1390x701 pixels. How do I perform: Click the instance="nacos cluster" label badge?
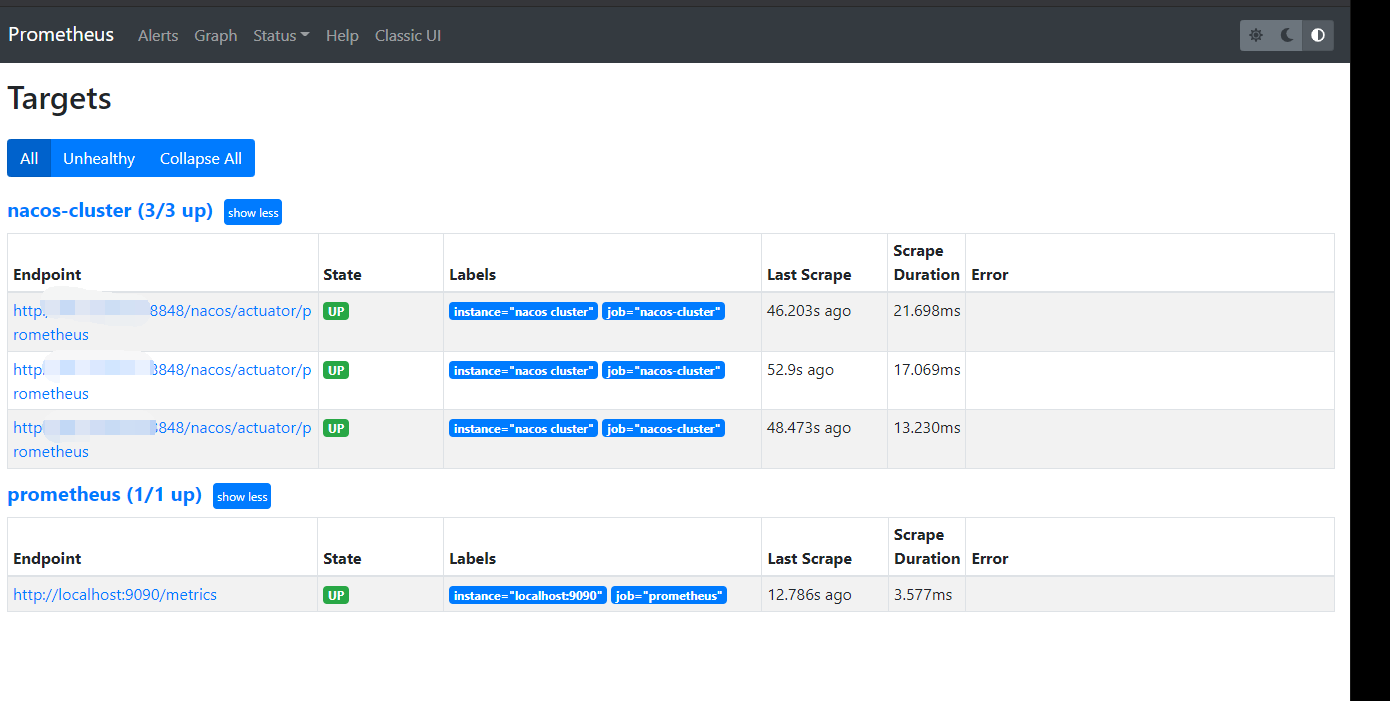522,311
